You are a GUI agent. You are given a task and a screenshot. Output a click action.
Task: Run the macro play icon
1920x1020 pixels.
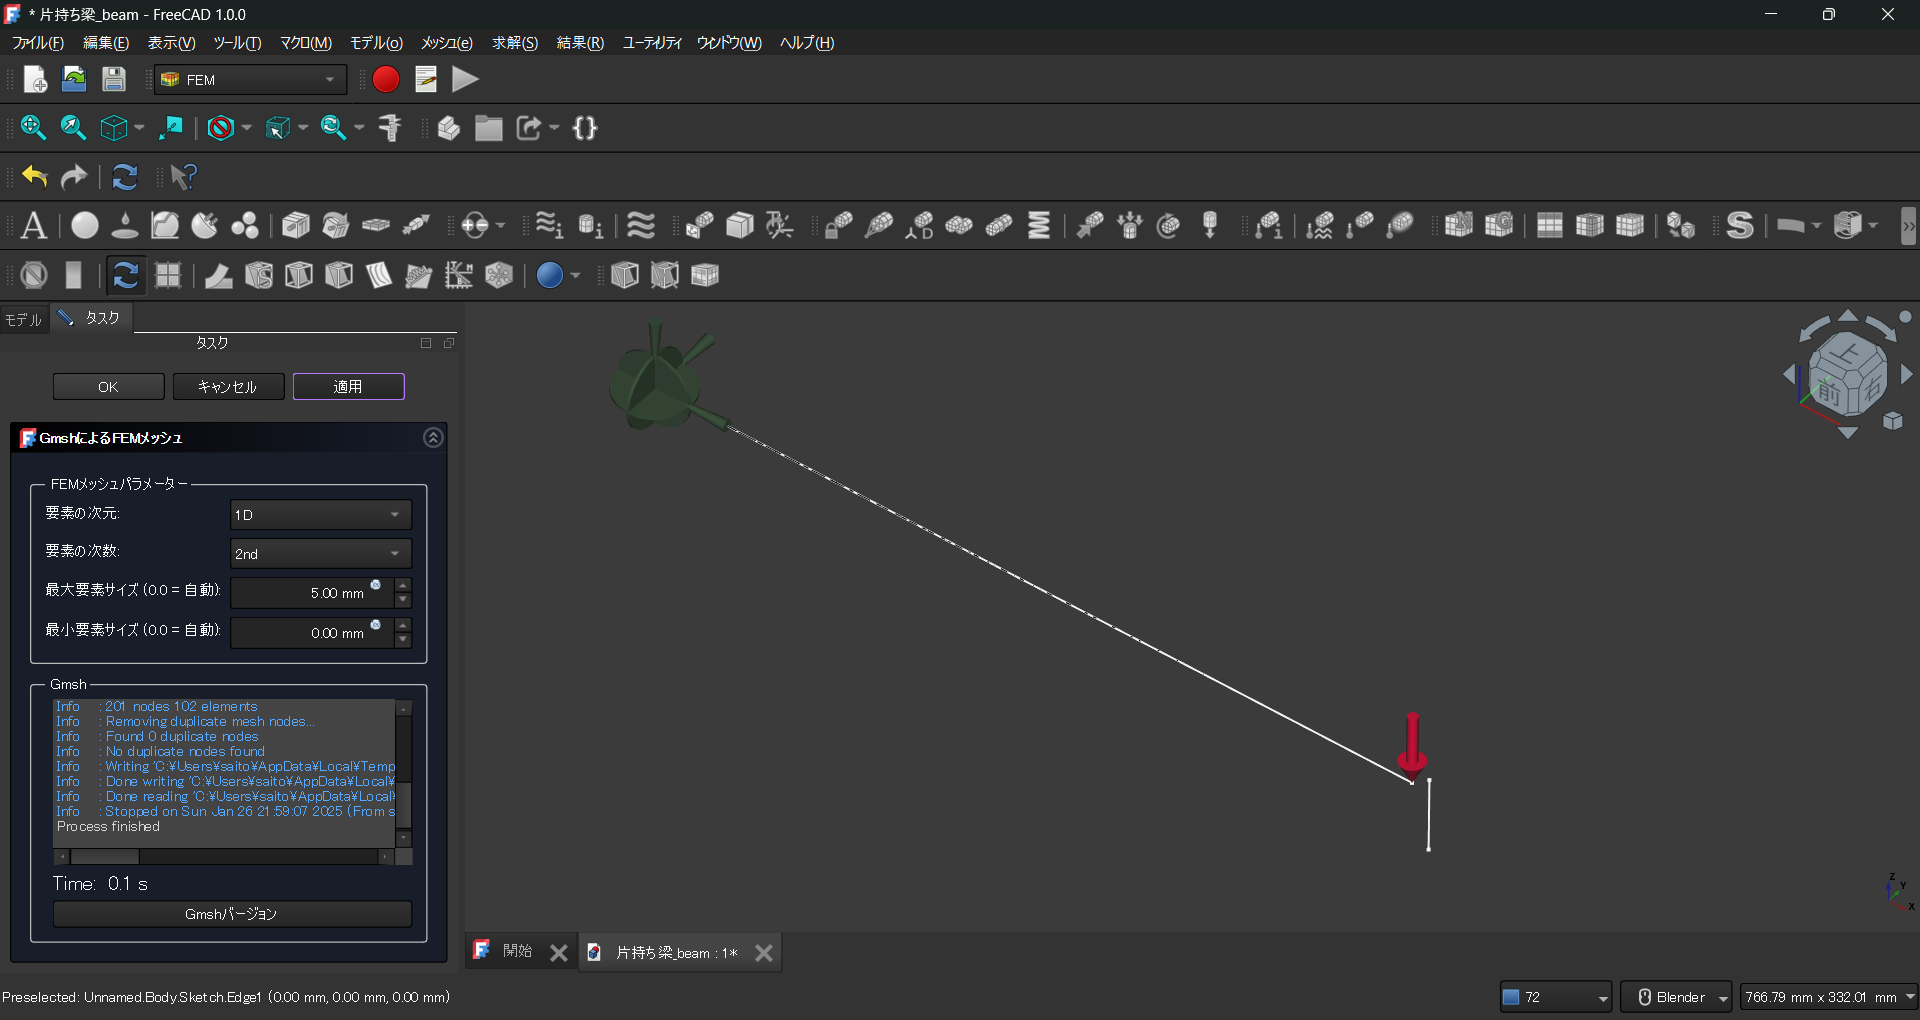point(465,79)
